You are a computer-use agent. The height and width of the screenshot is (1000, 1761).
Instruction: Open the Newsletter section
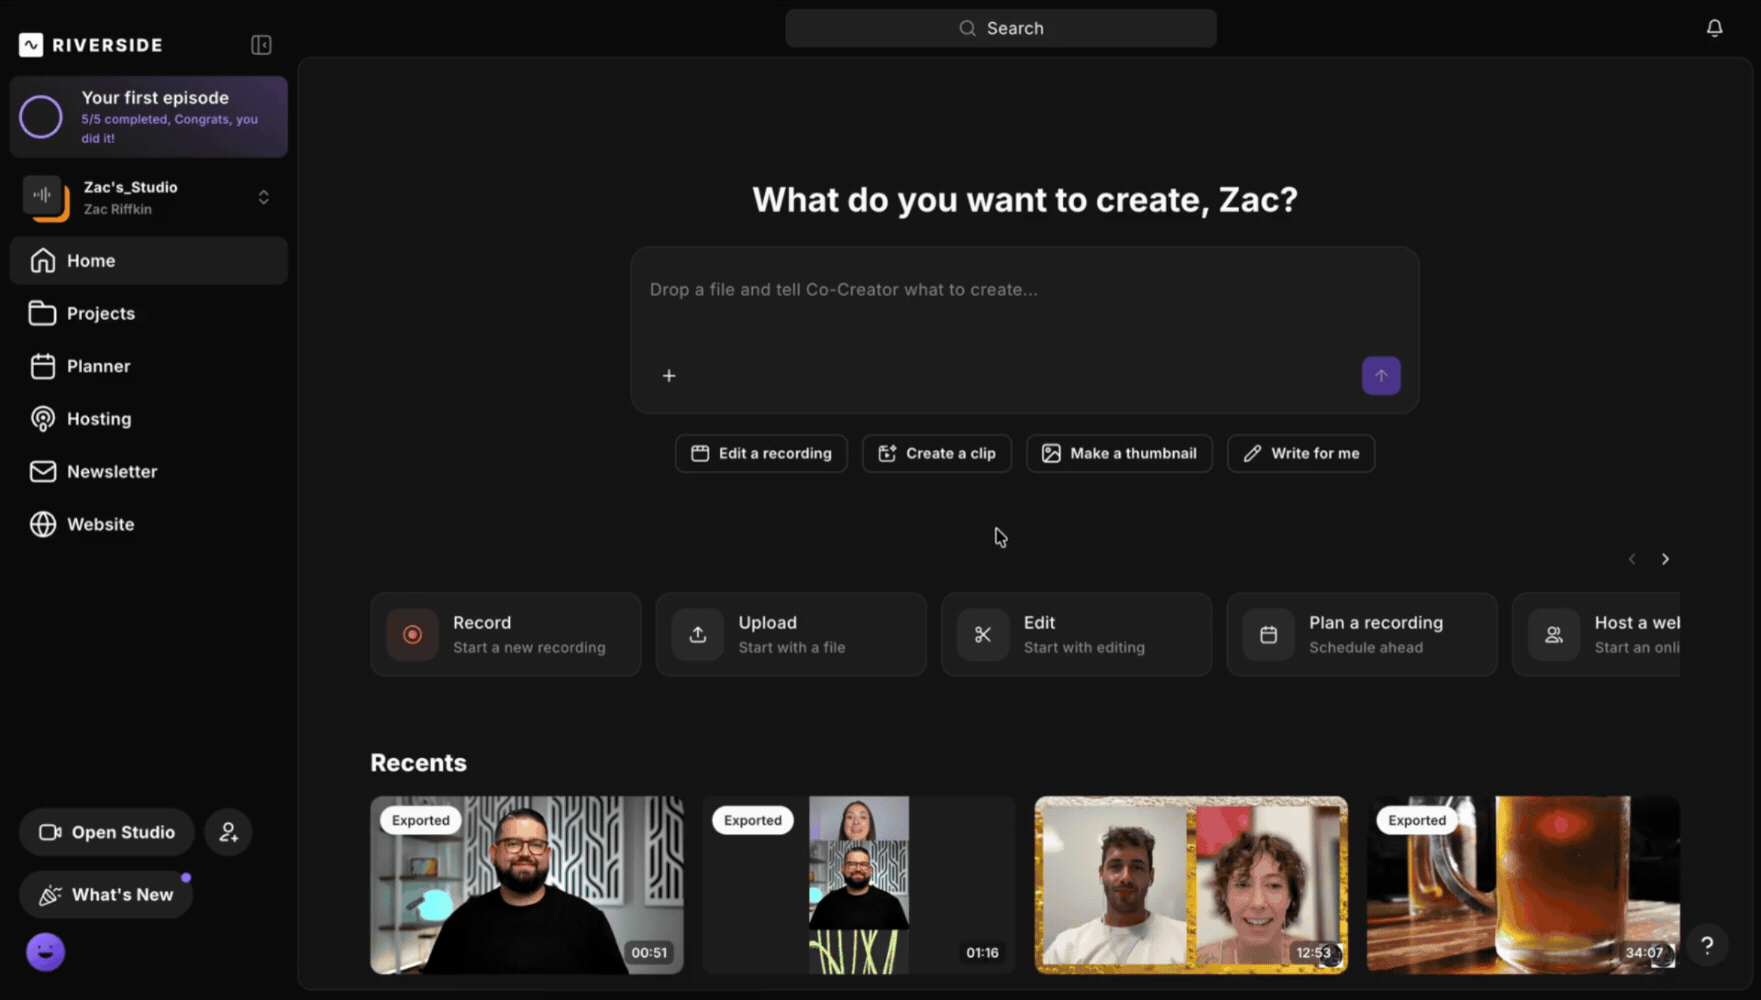point(149,472)
